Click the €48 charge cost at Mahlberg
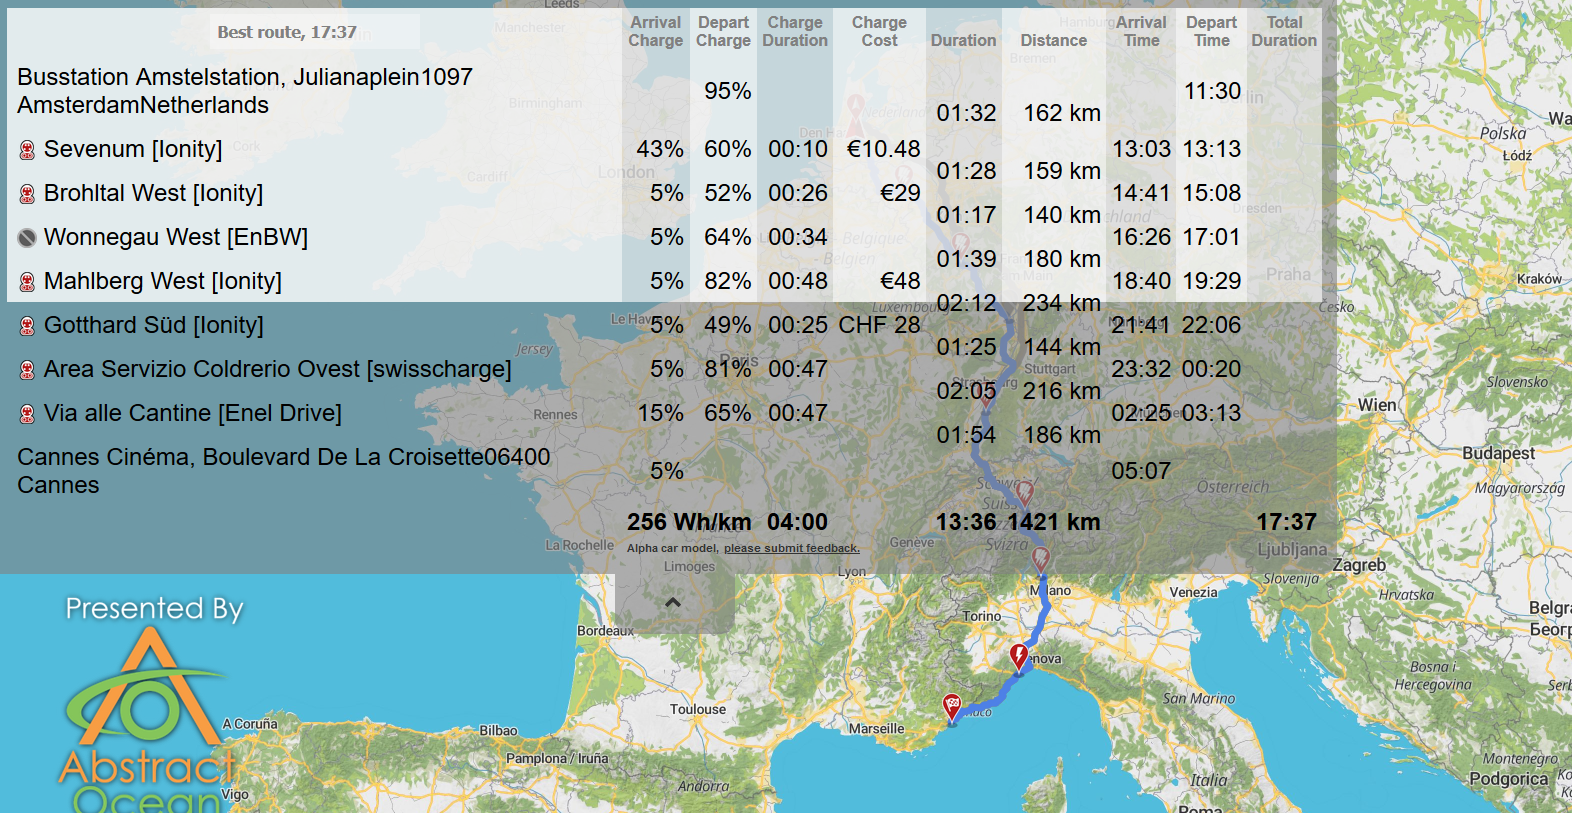Image resolution: width=1572 pixels, height=813 pixels. pos(900,281)
